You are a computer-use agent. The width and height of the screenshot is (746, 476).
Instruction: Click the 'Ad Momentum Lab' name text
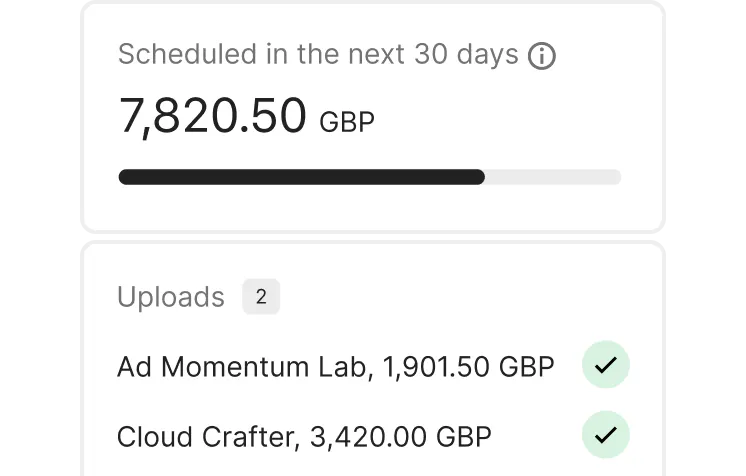tap(241, 367)
